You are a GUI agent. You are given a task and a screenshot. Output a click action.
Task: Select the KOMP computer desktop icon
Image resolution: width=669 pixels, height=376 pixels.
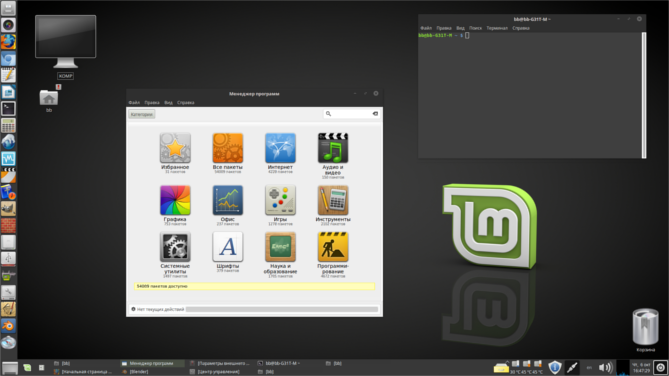(65, 47)
